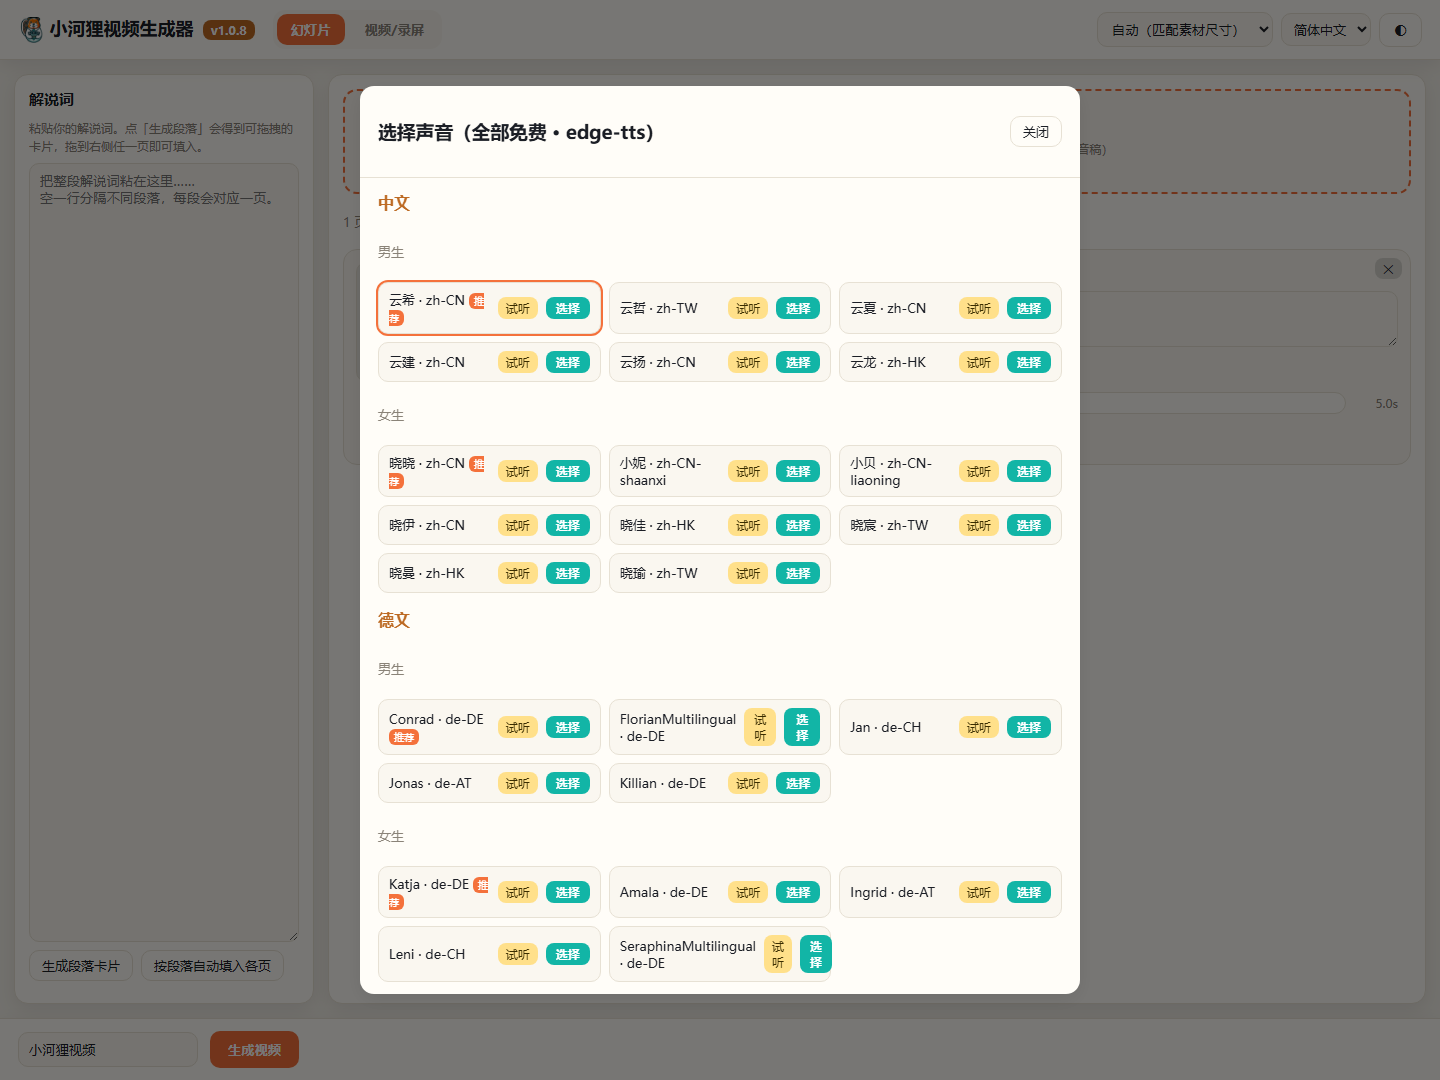
Task: Preview the FlorianMultilingual de-DE voice
Action: tap(760, 728)
